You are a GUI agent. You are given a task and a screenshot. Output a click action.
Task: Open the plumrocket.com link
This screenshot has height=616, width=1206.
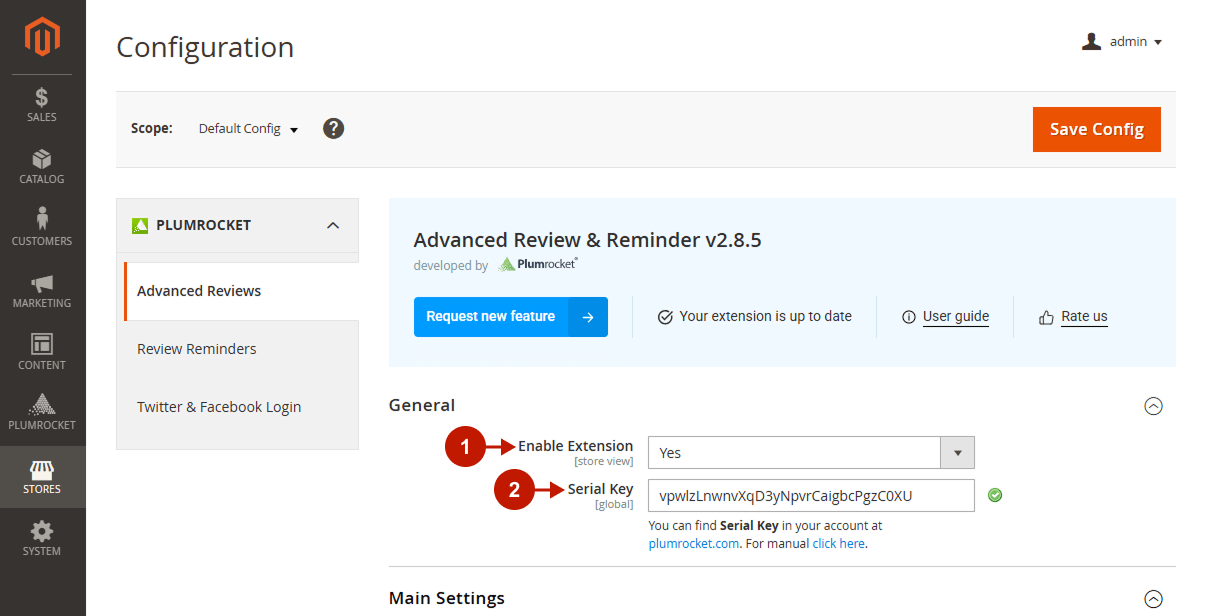tap(694, 544)
